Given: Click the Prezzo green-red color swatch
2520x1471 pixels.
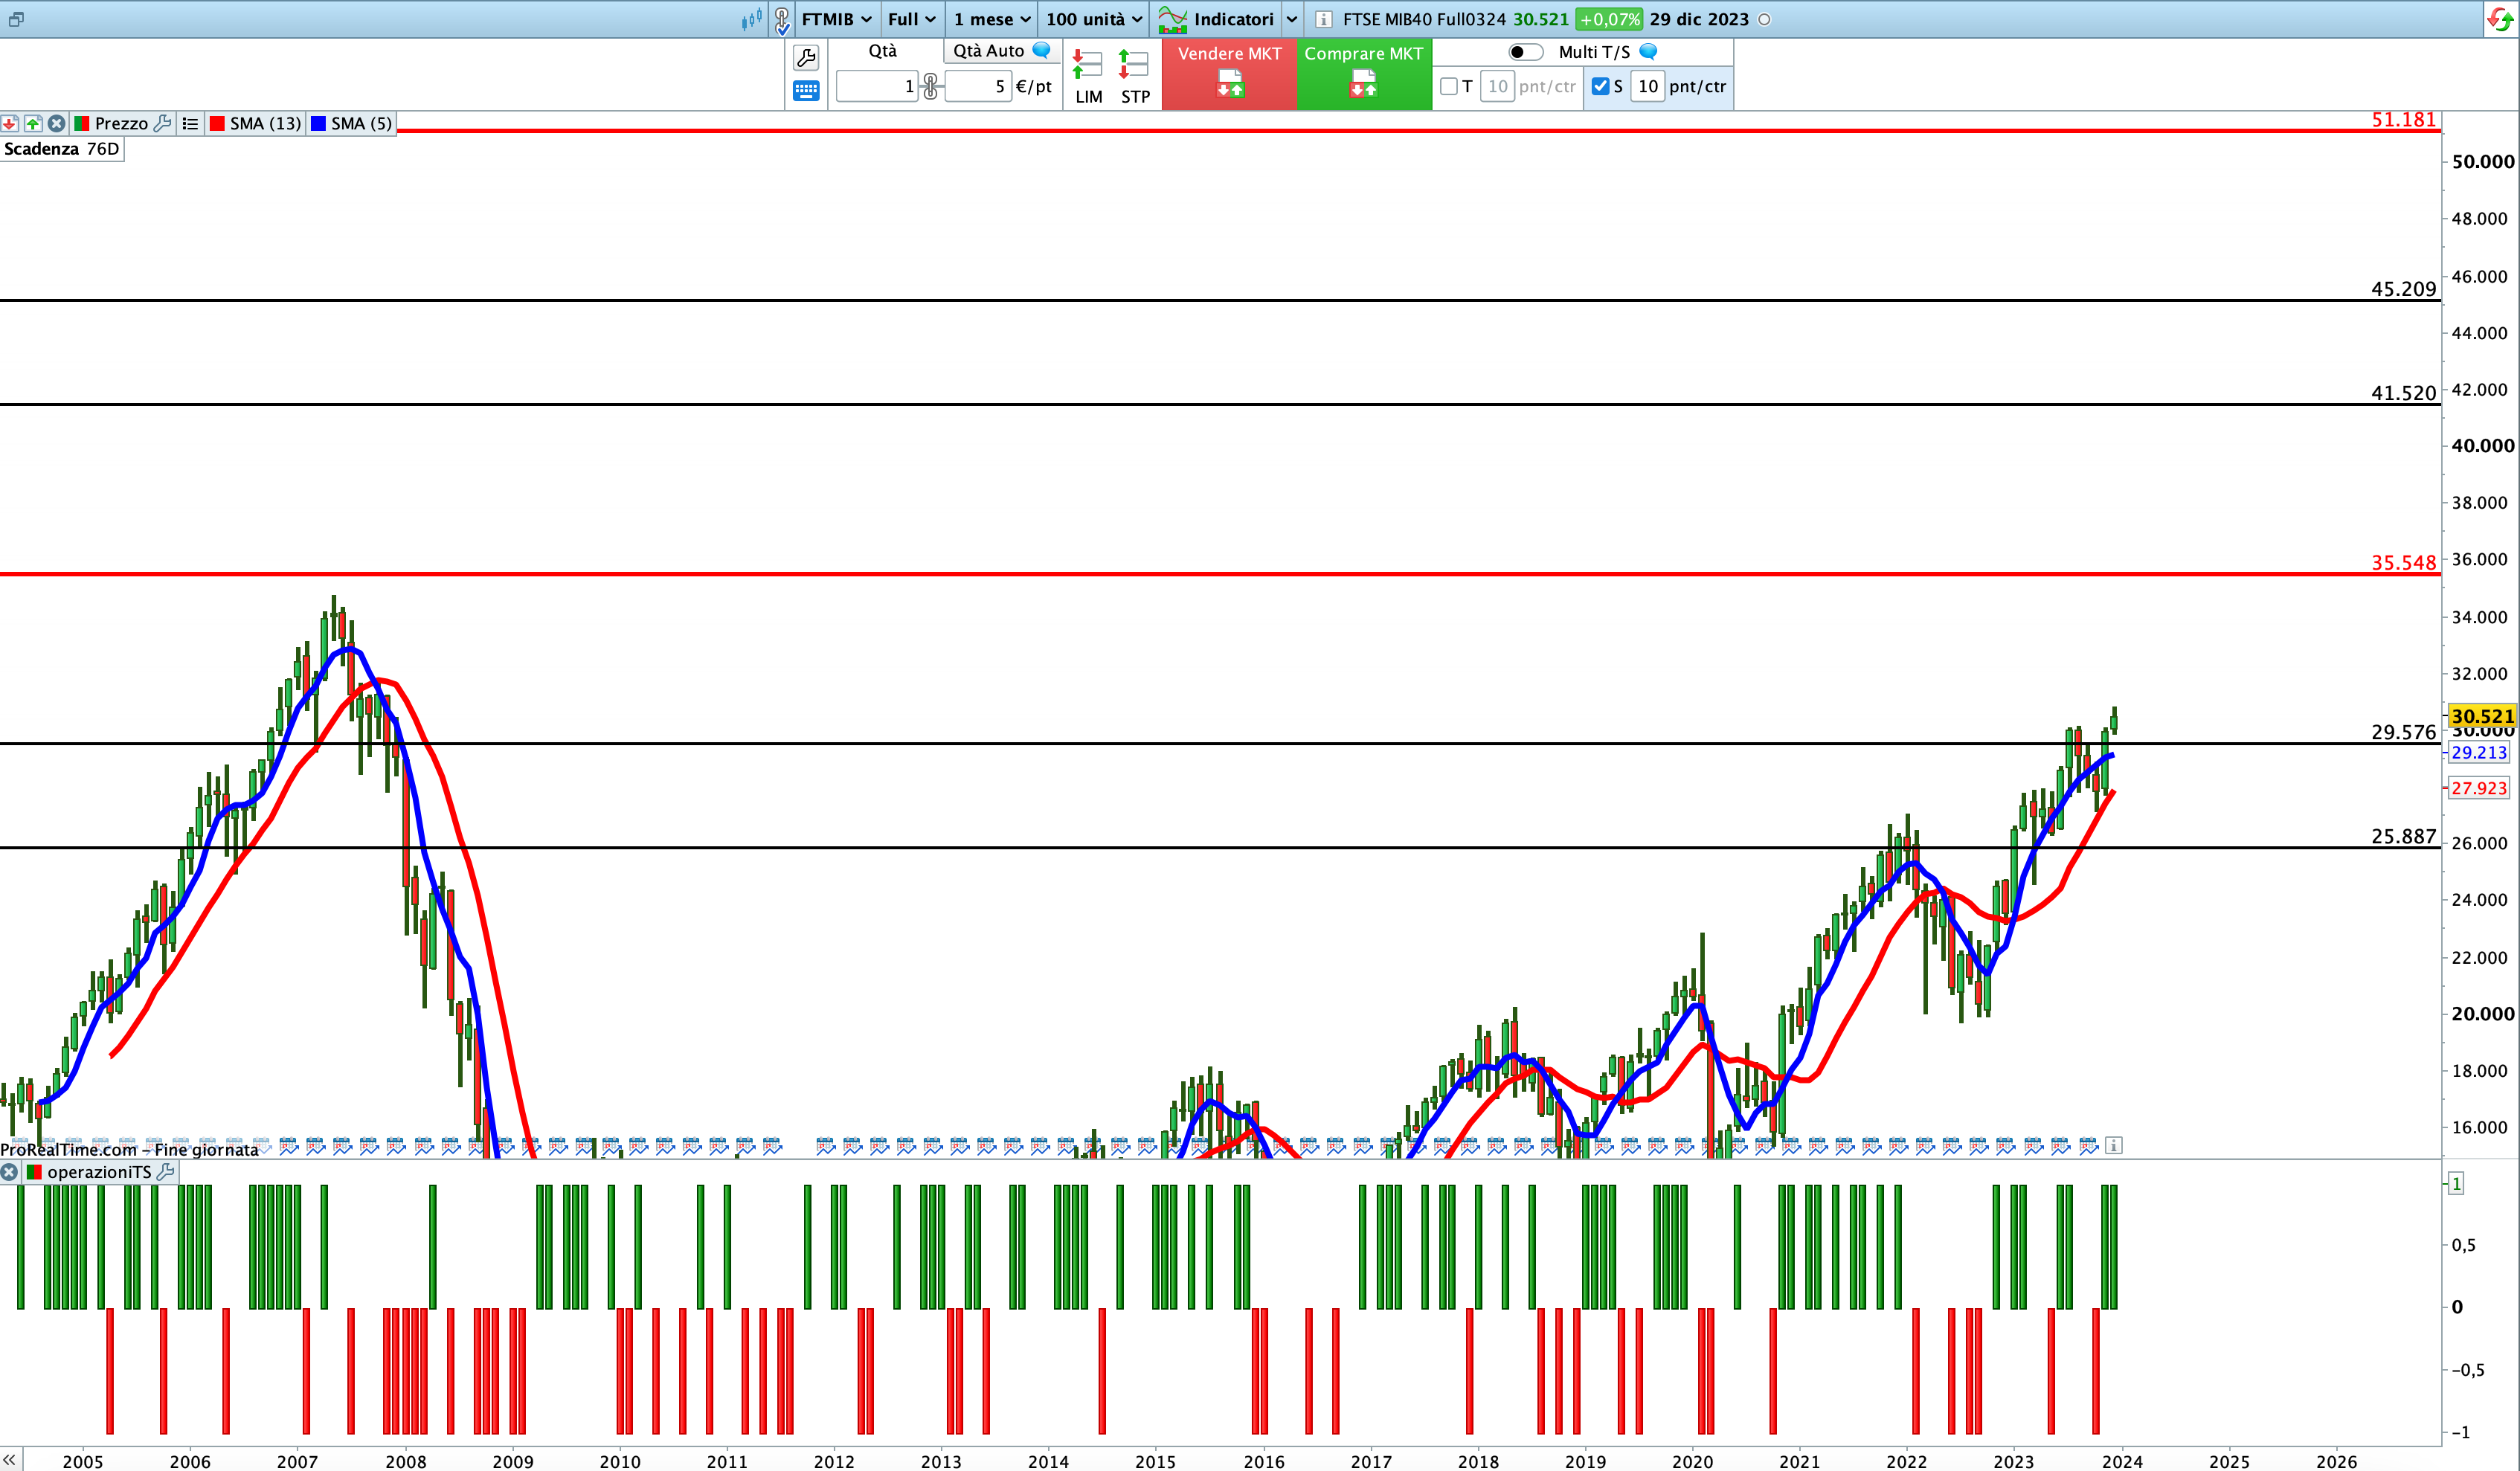Looking at the screenshot, I should pos(82,123).
